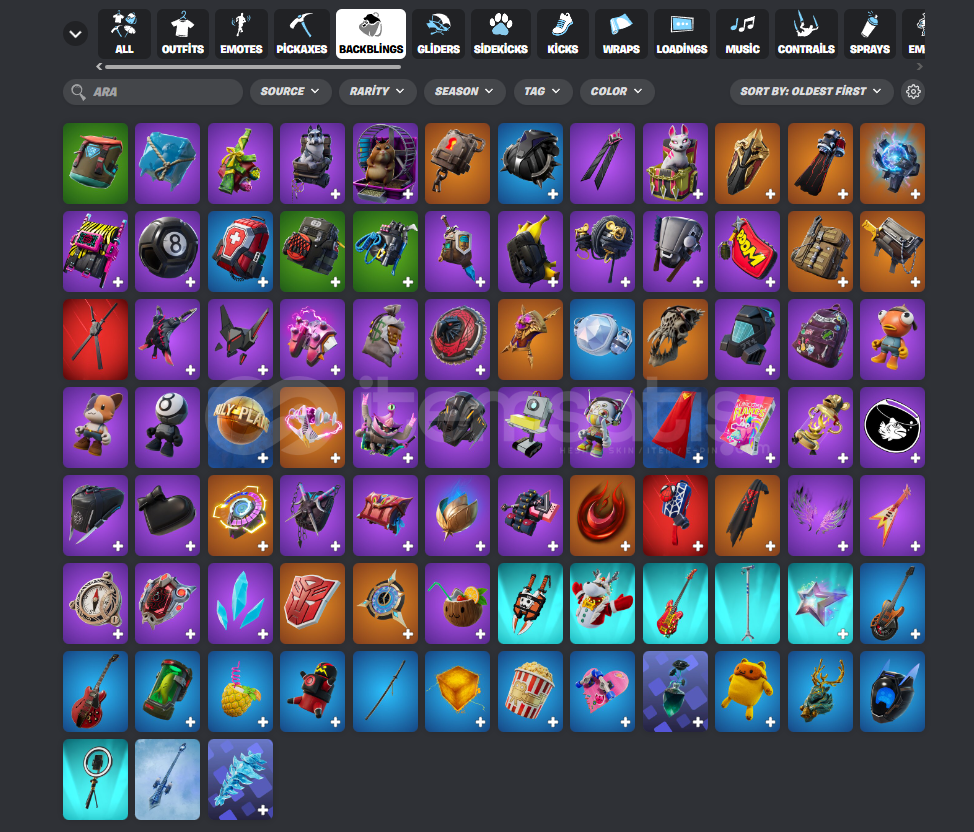974x832 pixels.
Task: Select the red crossed swords backbling
Action: tap(96, 340)
